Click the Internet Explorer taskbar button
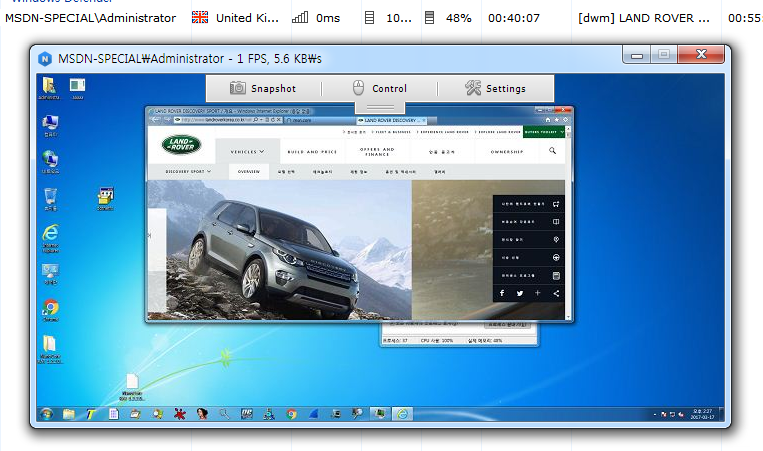763x451 pixels. point(402,414)
